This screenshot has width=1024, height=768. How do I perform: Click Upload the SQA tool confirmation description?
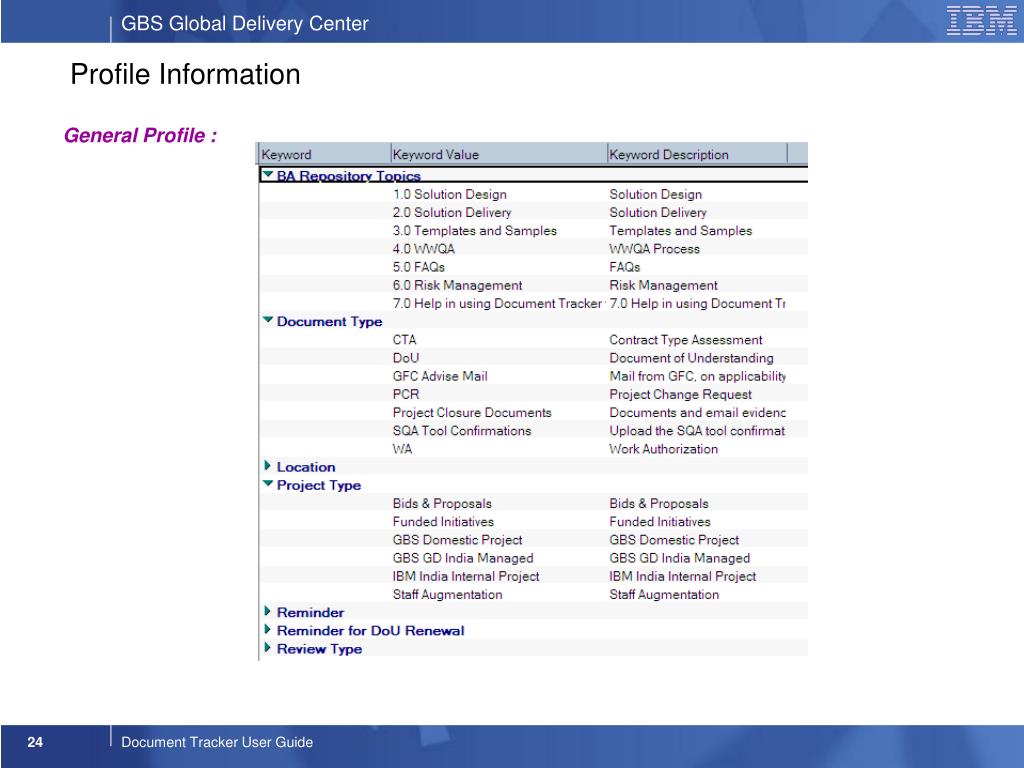[697, 431]
